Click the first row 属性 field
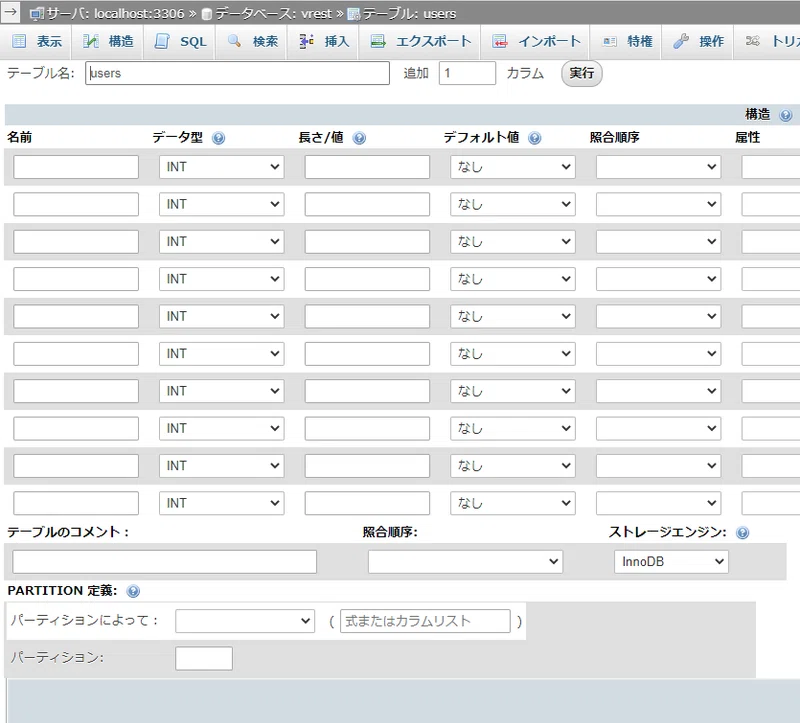 771,167
